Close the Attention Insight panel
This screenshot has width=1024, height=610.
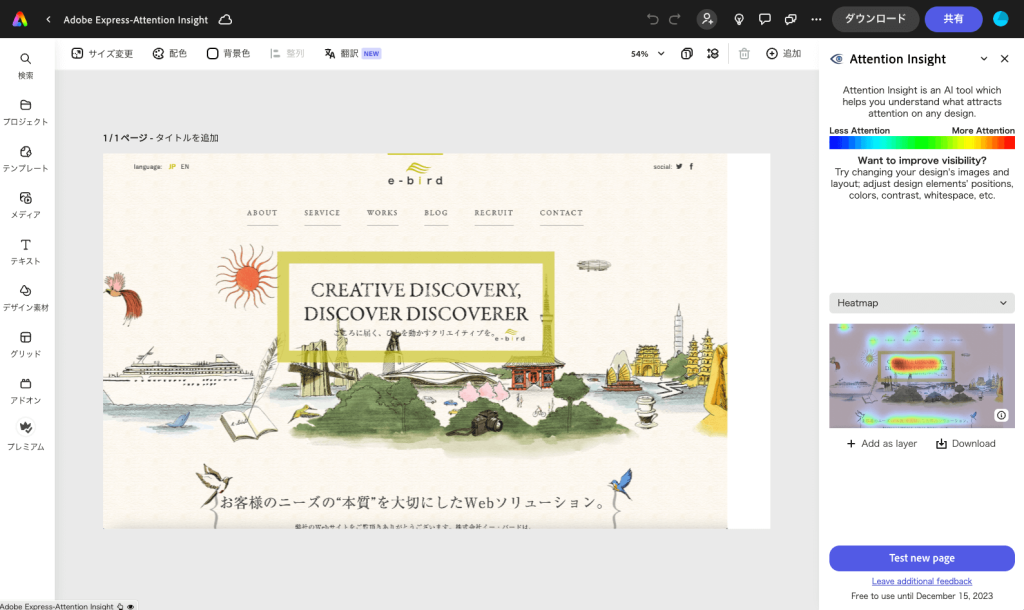coord(1004,59)
